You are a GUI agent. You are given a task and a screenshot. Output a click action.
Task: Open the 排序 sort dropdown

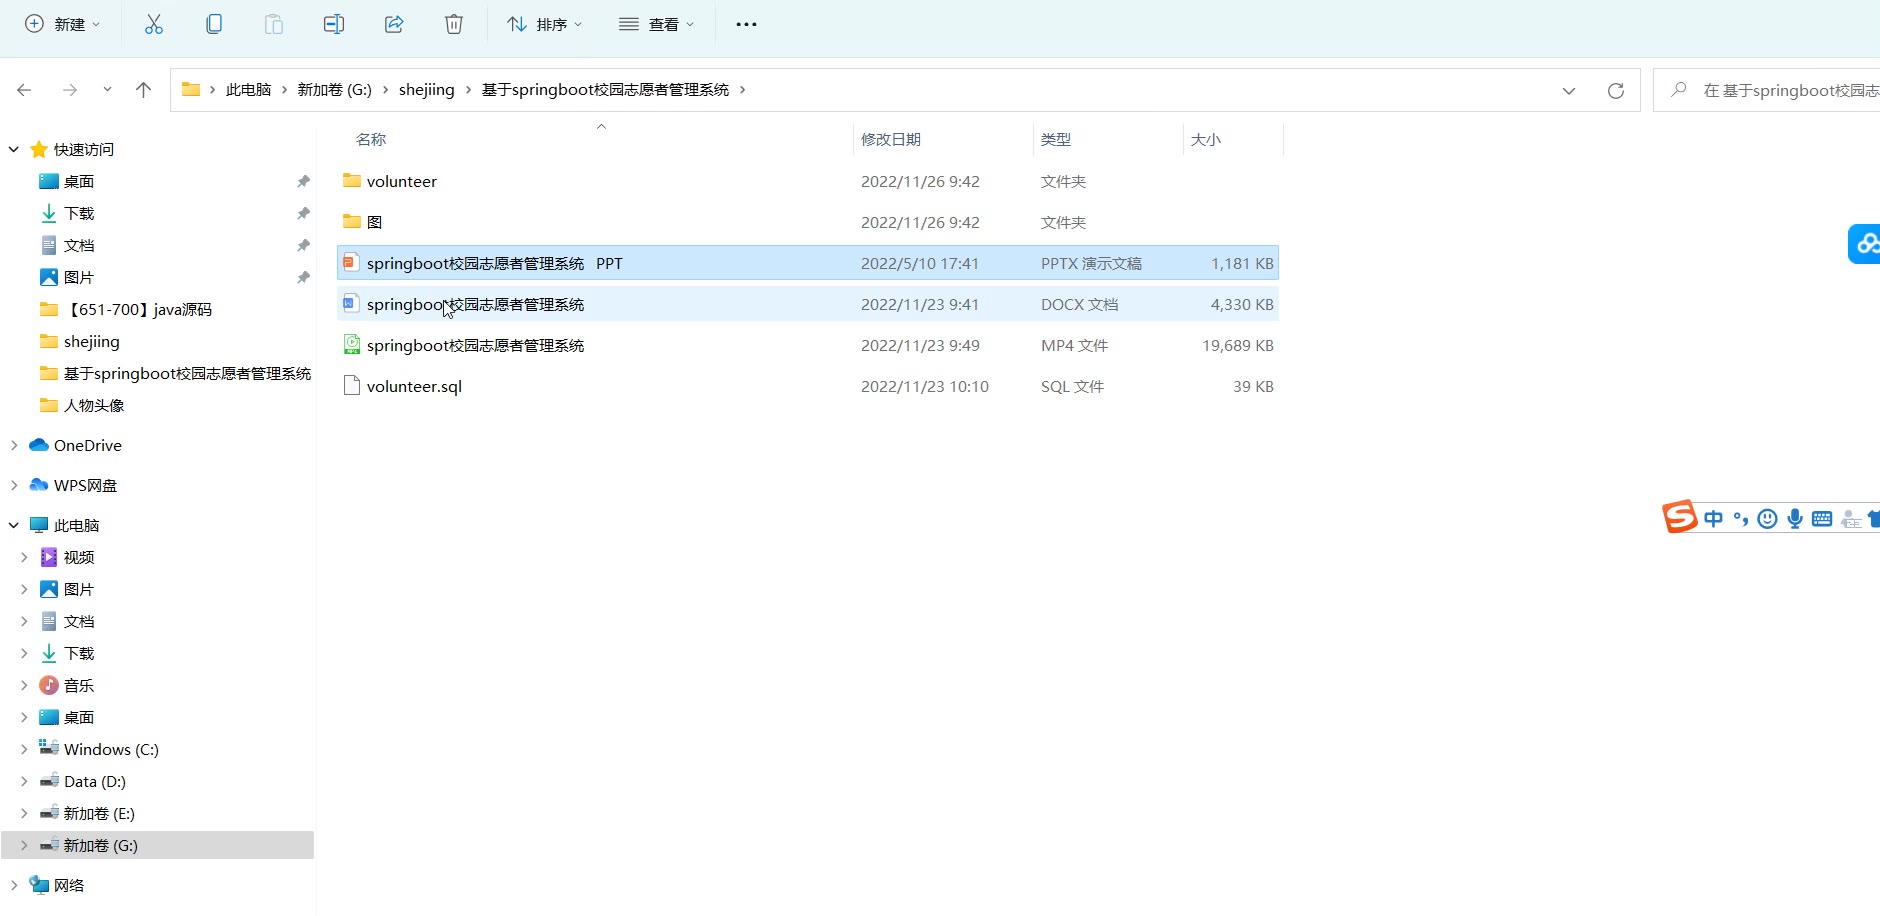point(544,24)
